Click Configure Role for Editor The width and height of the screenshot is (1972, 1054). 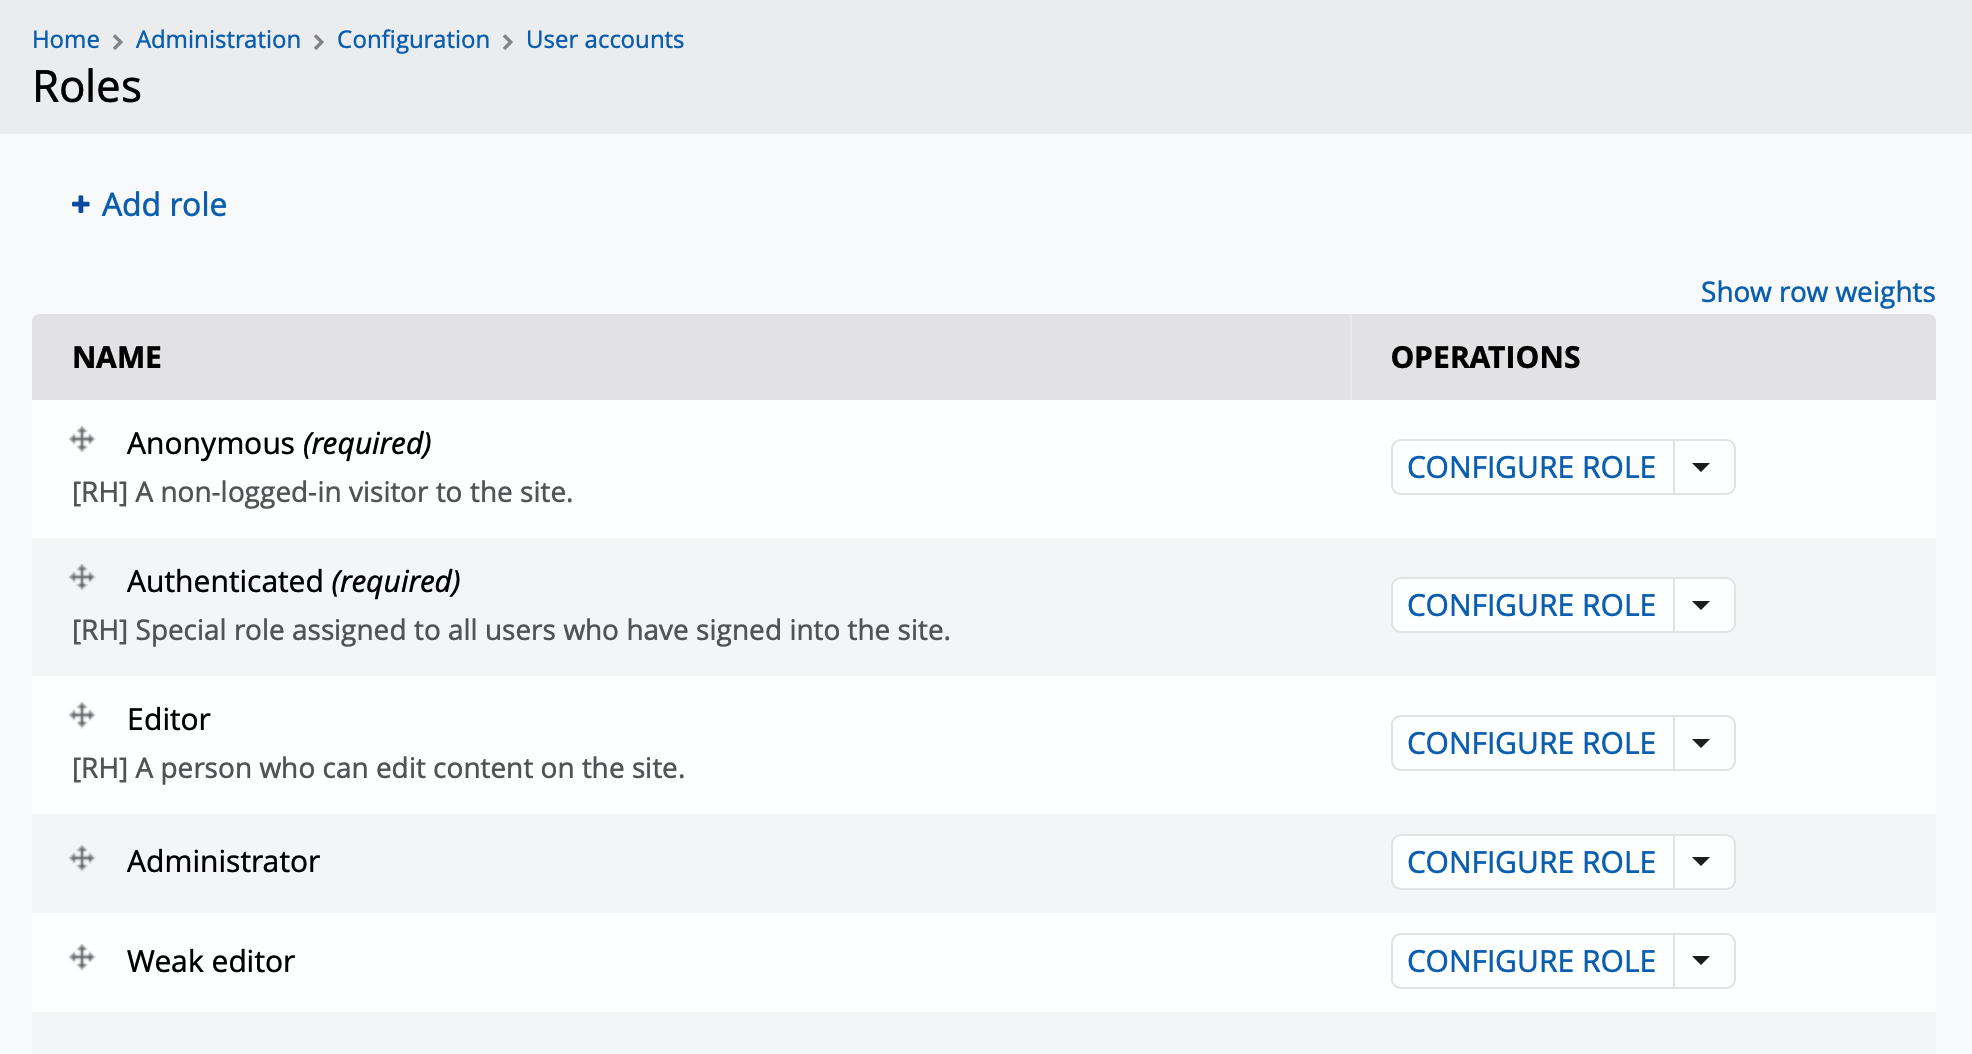(x=1531, y=743)
